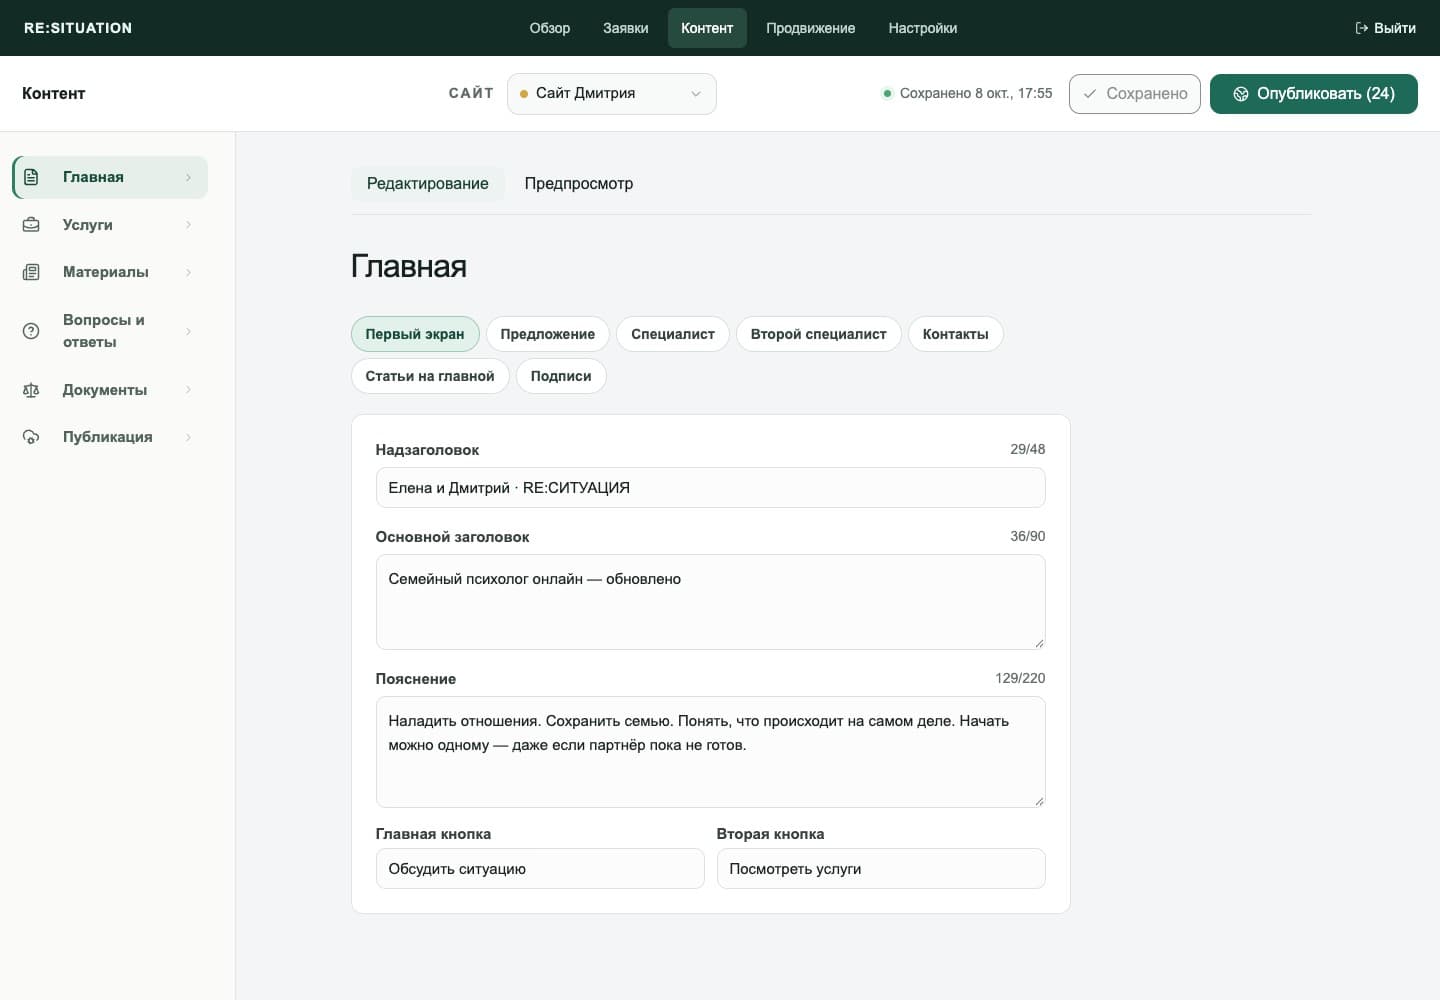This screenshot has height=1000, width=1440.
Task: Click the document icon next to Главная
Action: 31,177
